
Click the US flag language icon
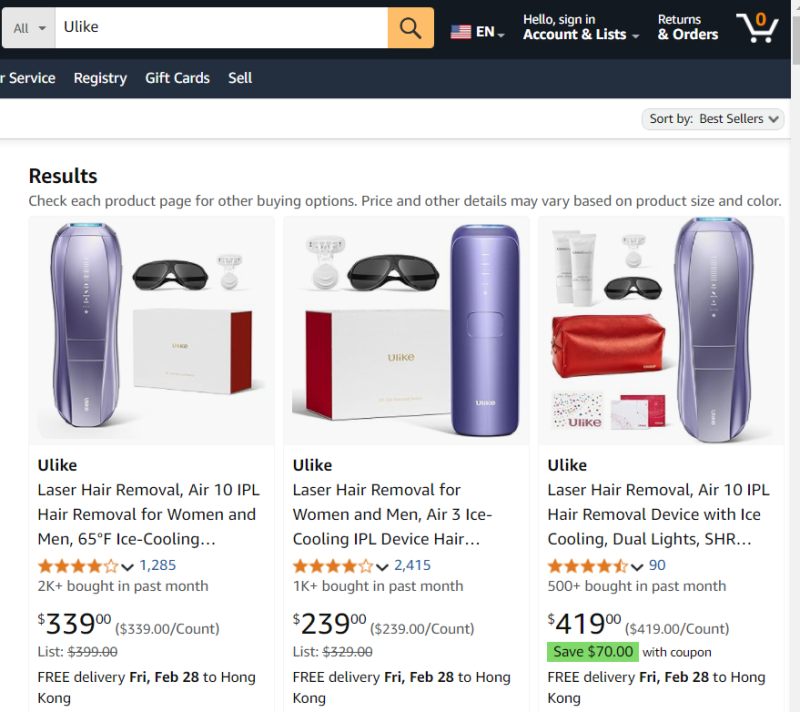461,31
